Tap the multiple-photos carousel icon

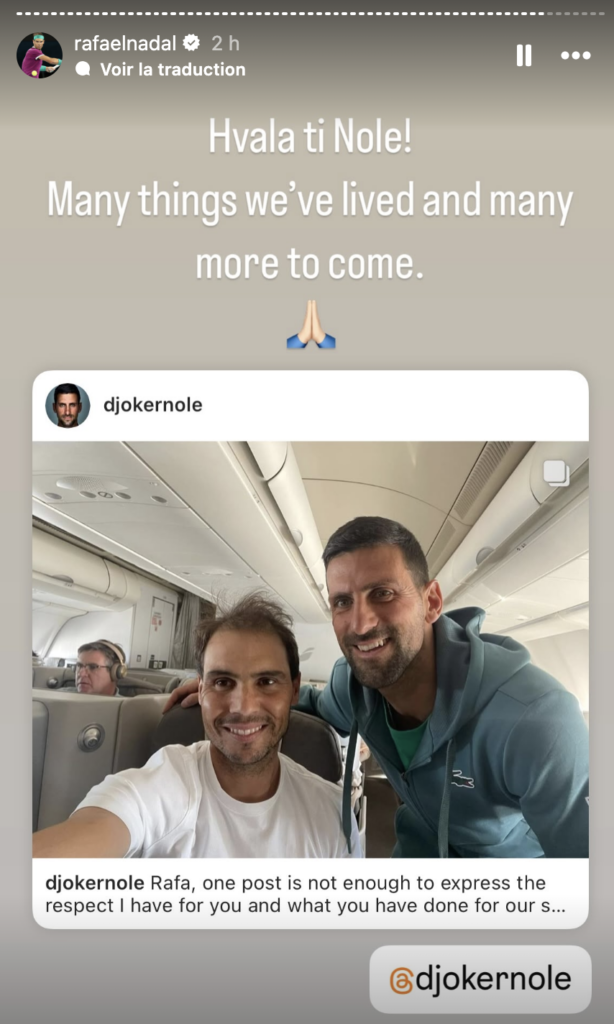(556, 473)
